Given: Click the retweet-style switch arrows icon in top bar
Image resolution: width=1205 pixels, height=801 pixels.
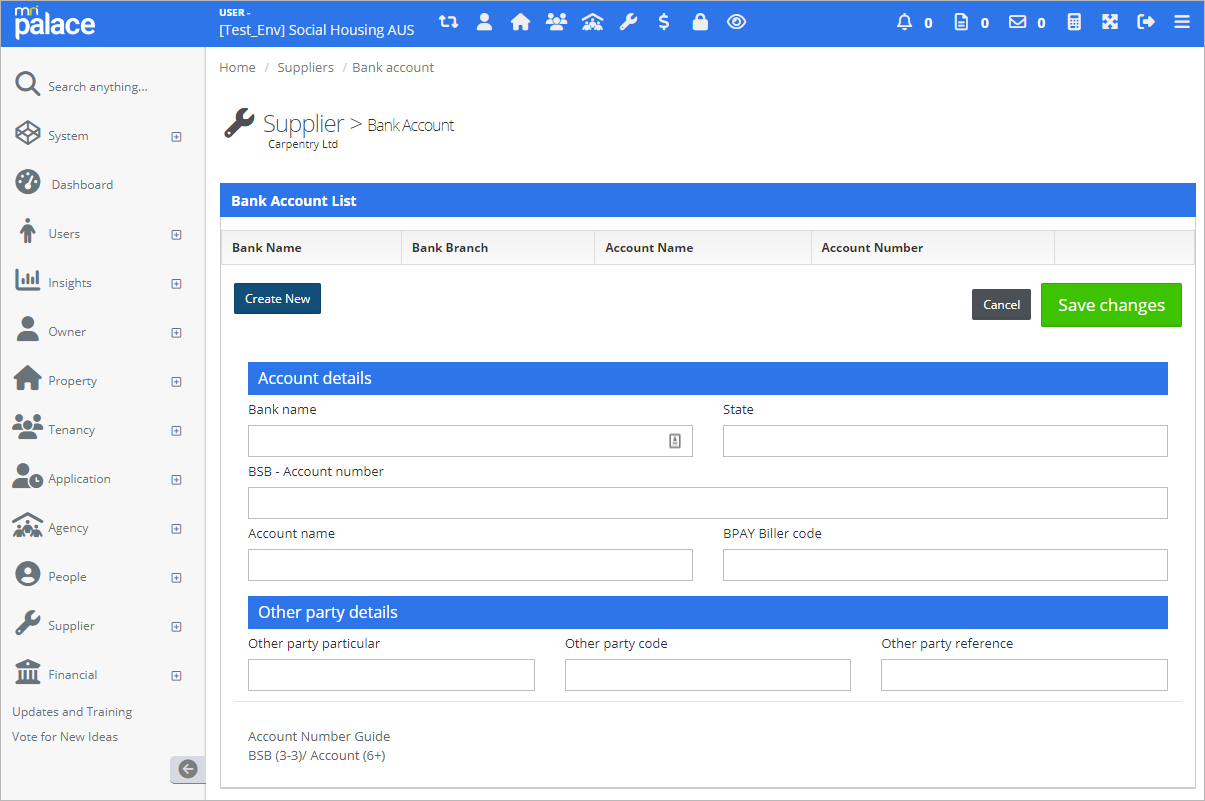Looking at the screenshot, I should tap(448, 22).
